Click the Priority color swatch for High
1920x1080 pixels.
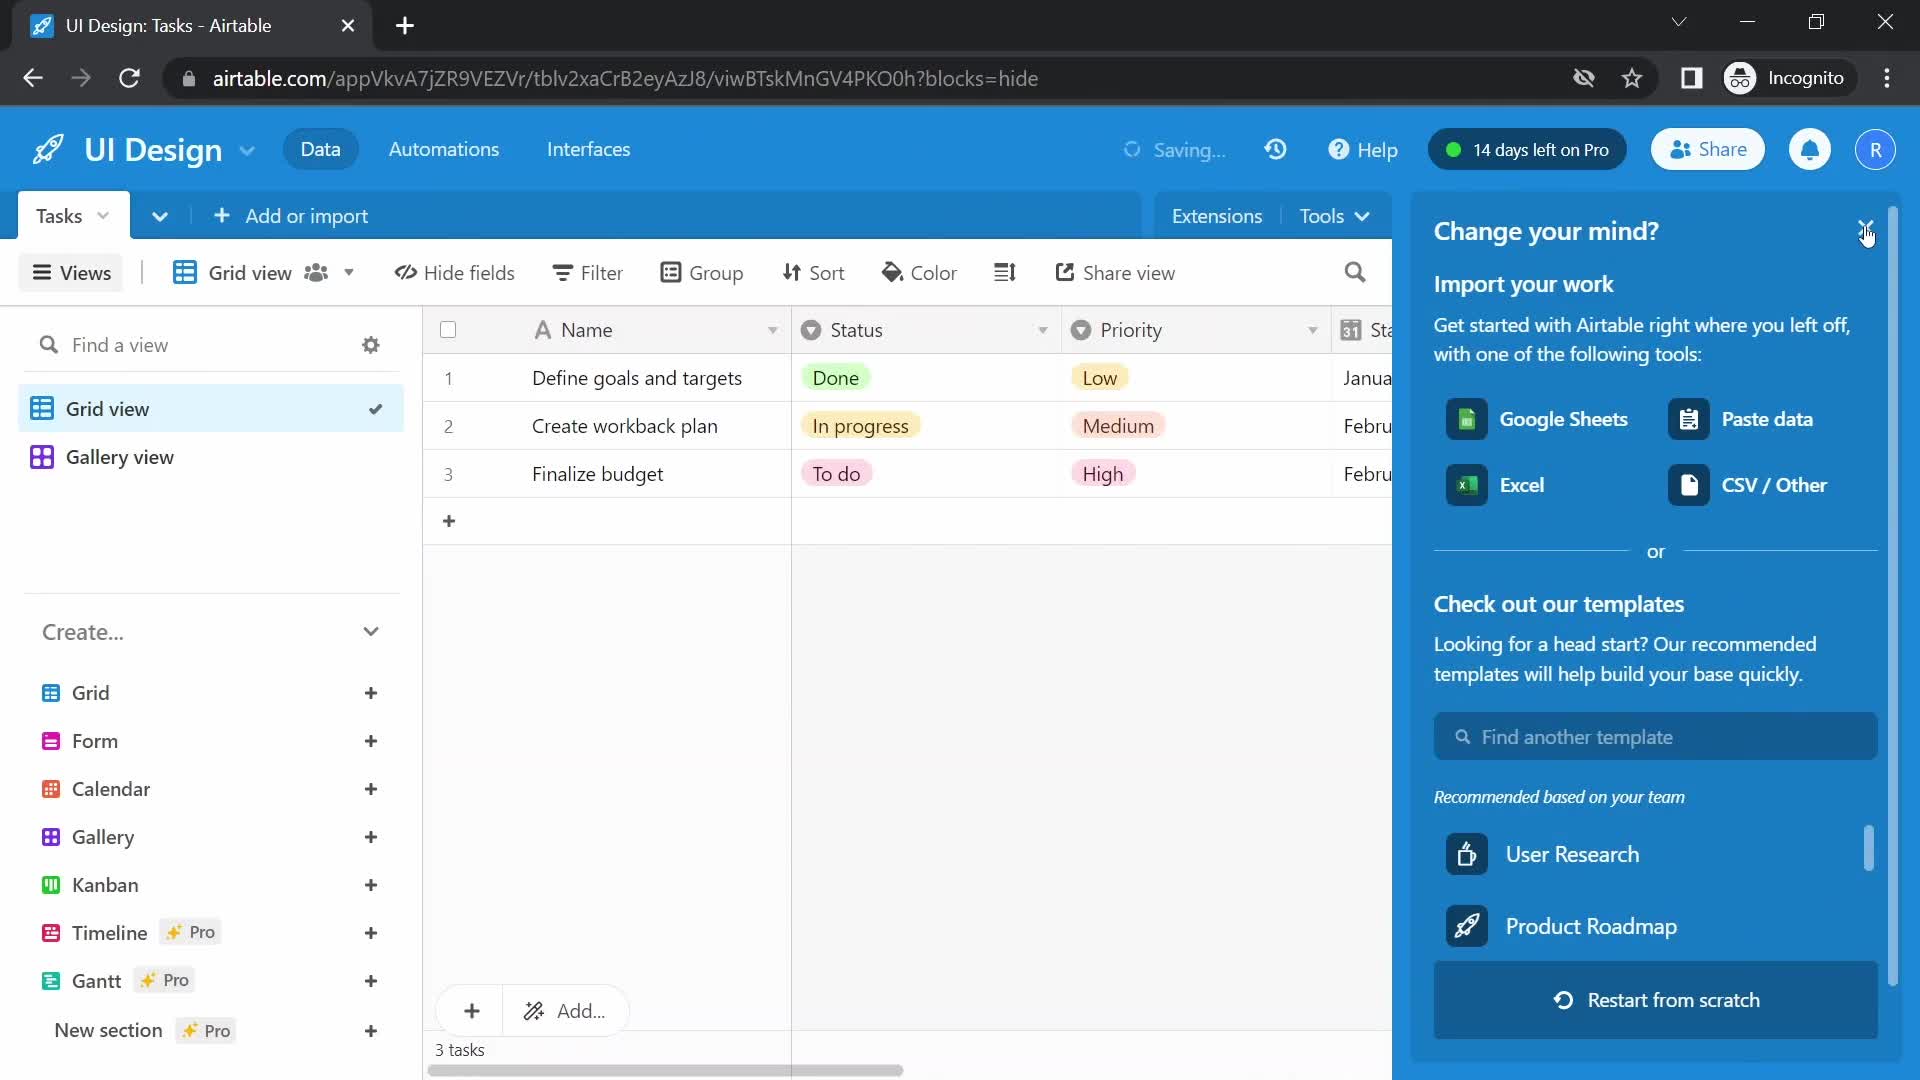1100,473
